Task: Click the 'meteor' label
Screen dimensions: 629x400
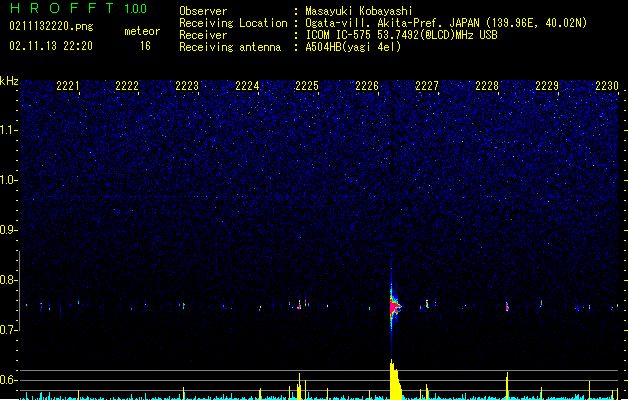Action: 142,31
